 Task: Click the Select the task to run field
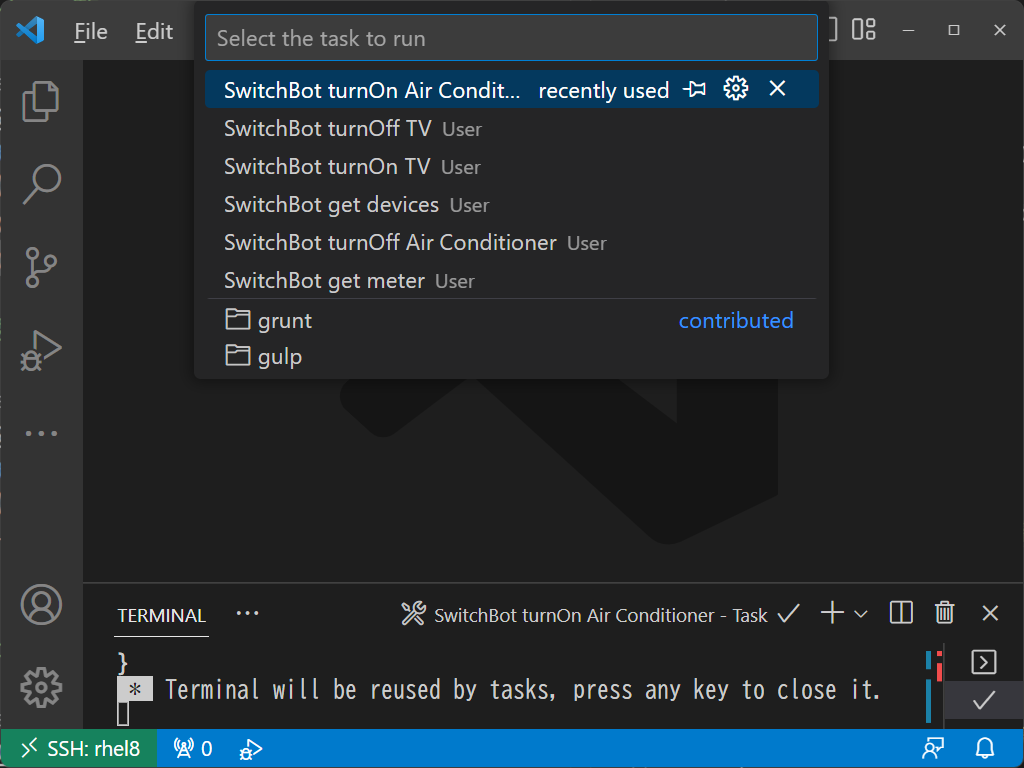(511, 37)
